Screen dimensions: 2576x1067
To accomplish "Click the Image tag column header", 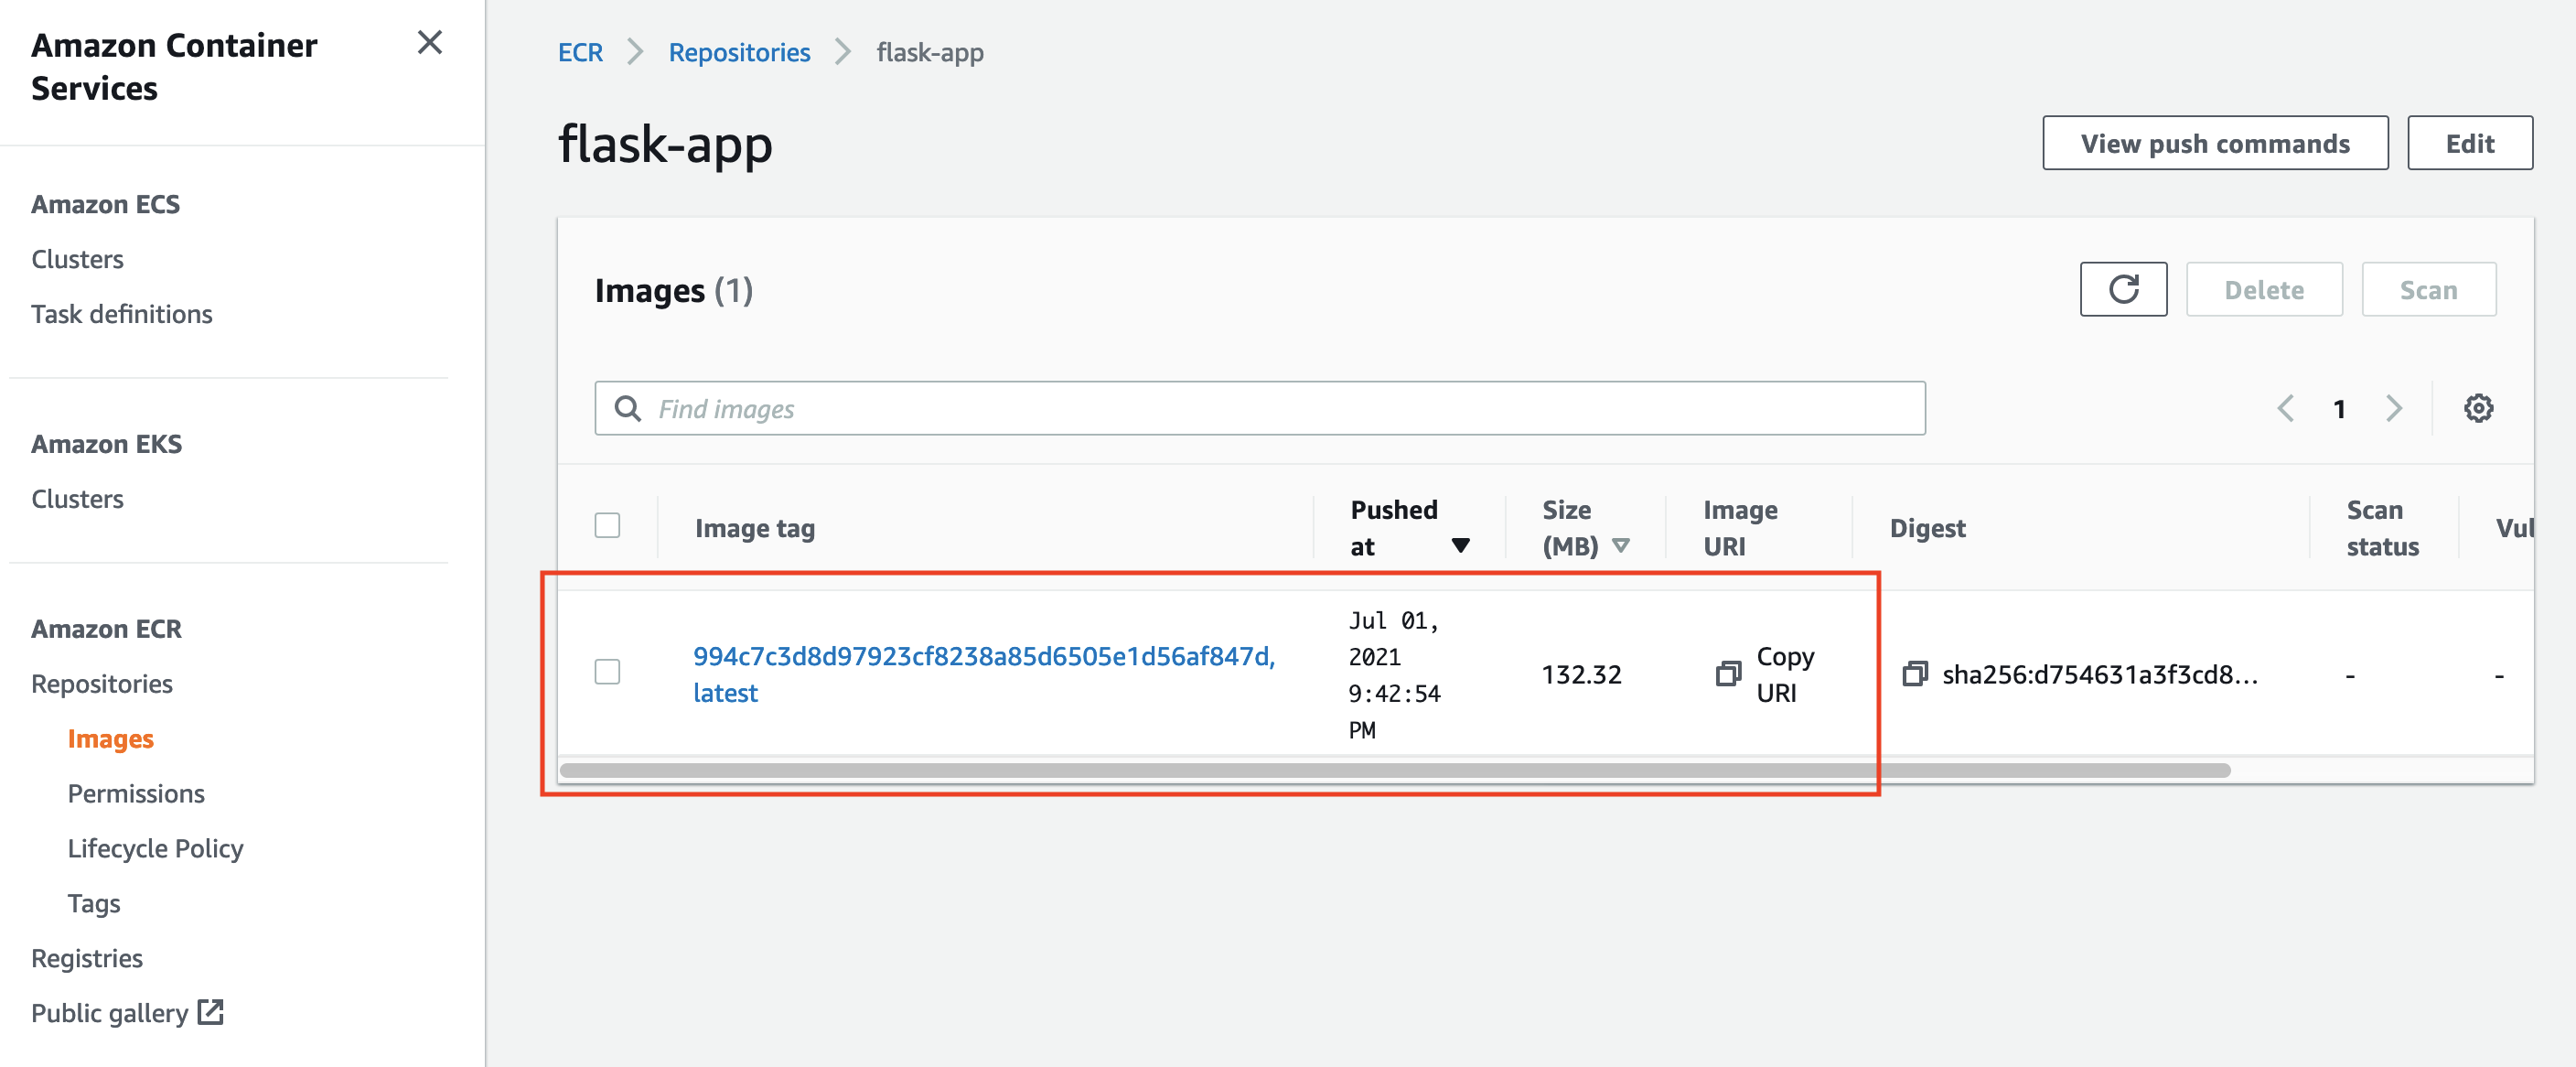I will [755, 528].
